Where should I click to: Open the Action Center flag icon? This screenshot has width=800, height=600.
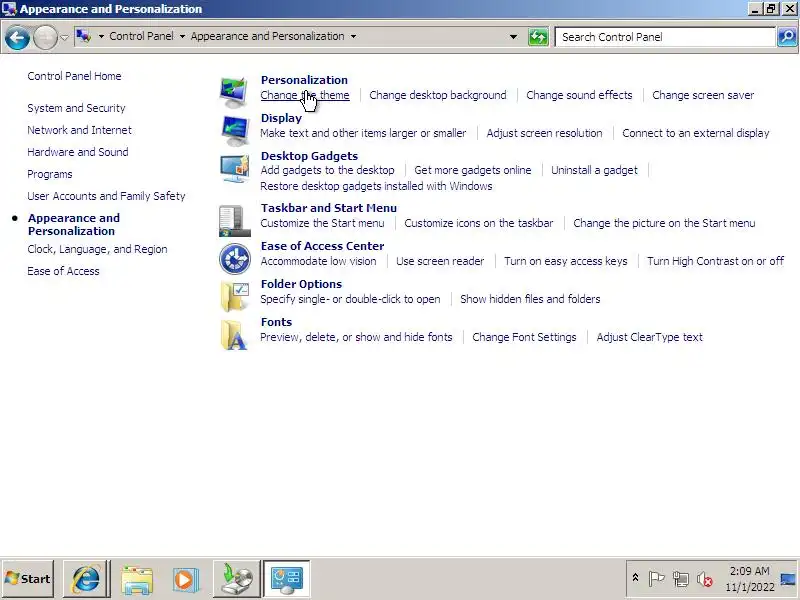656,579
